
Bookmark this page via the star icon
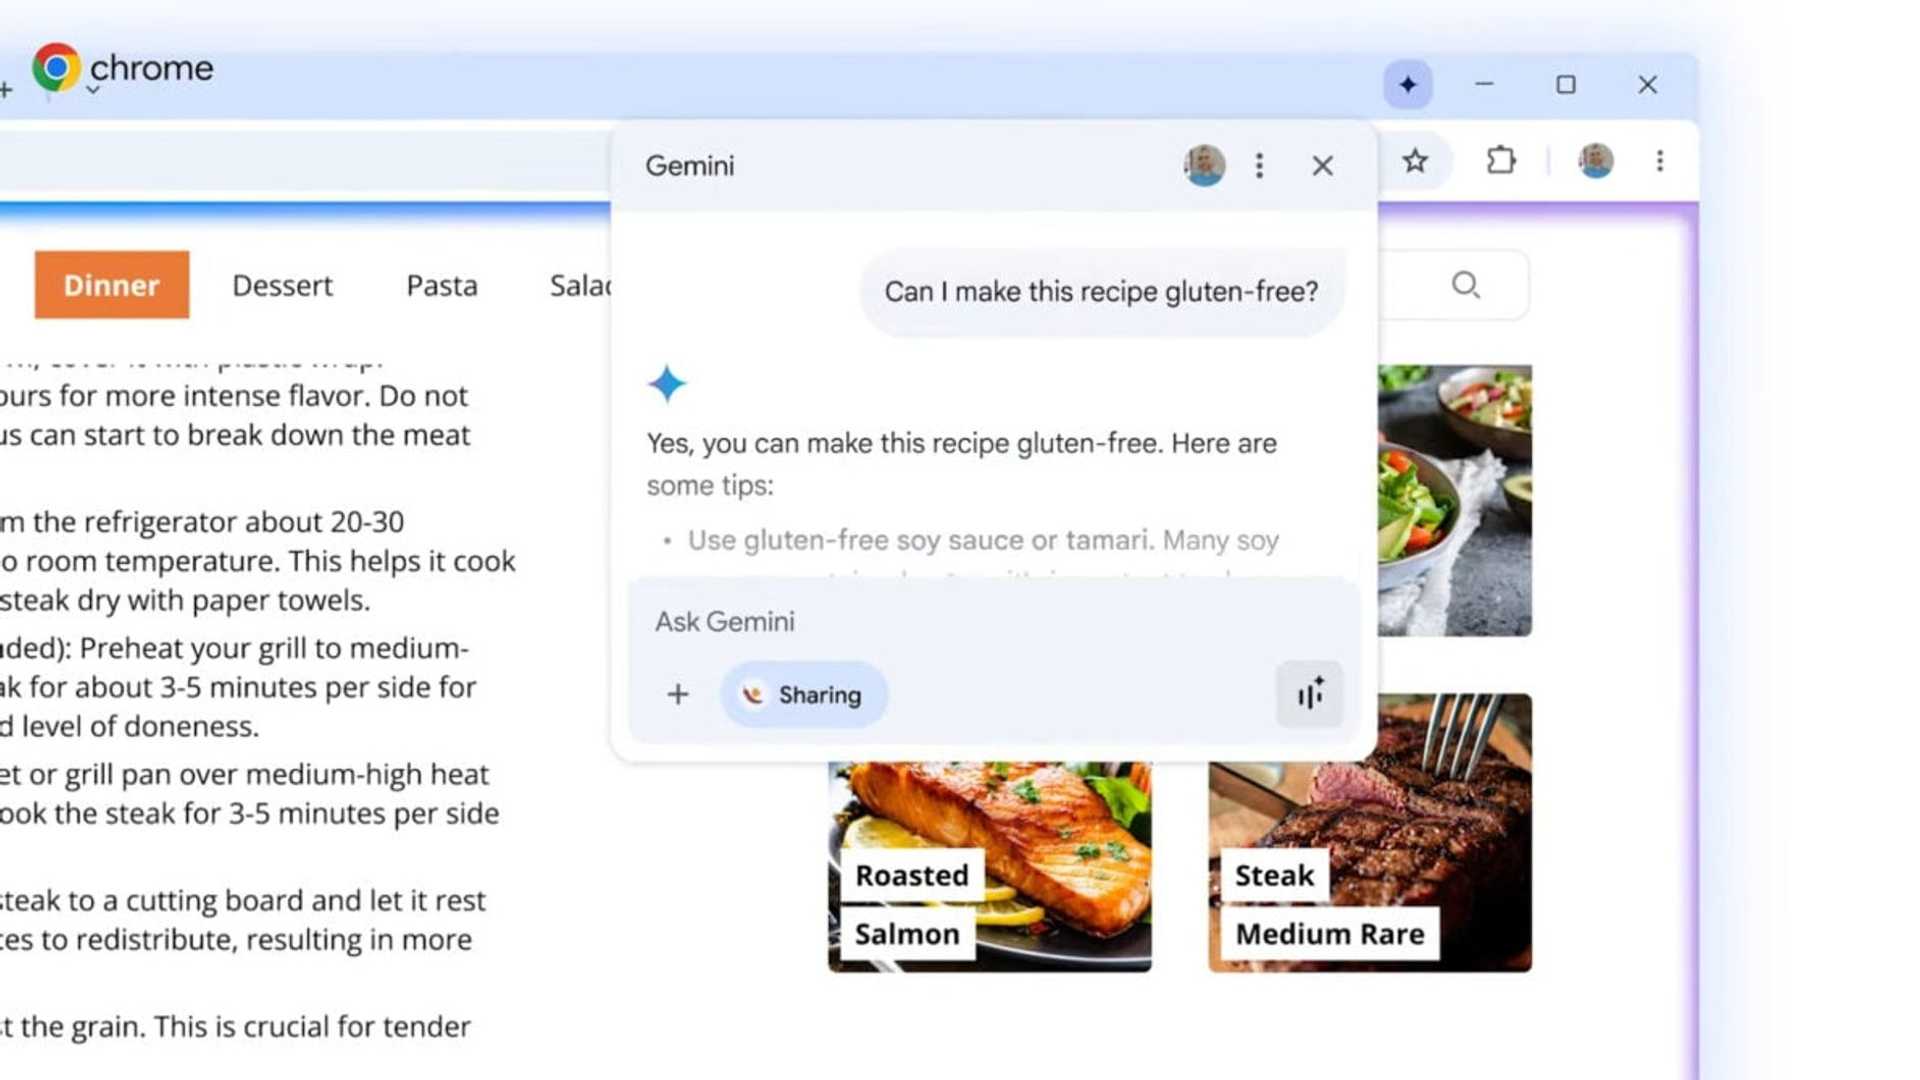1416,161
